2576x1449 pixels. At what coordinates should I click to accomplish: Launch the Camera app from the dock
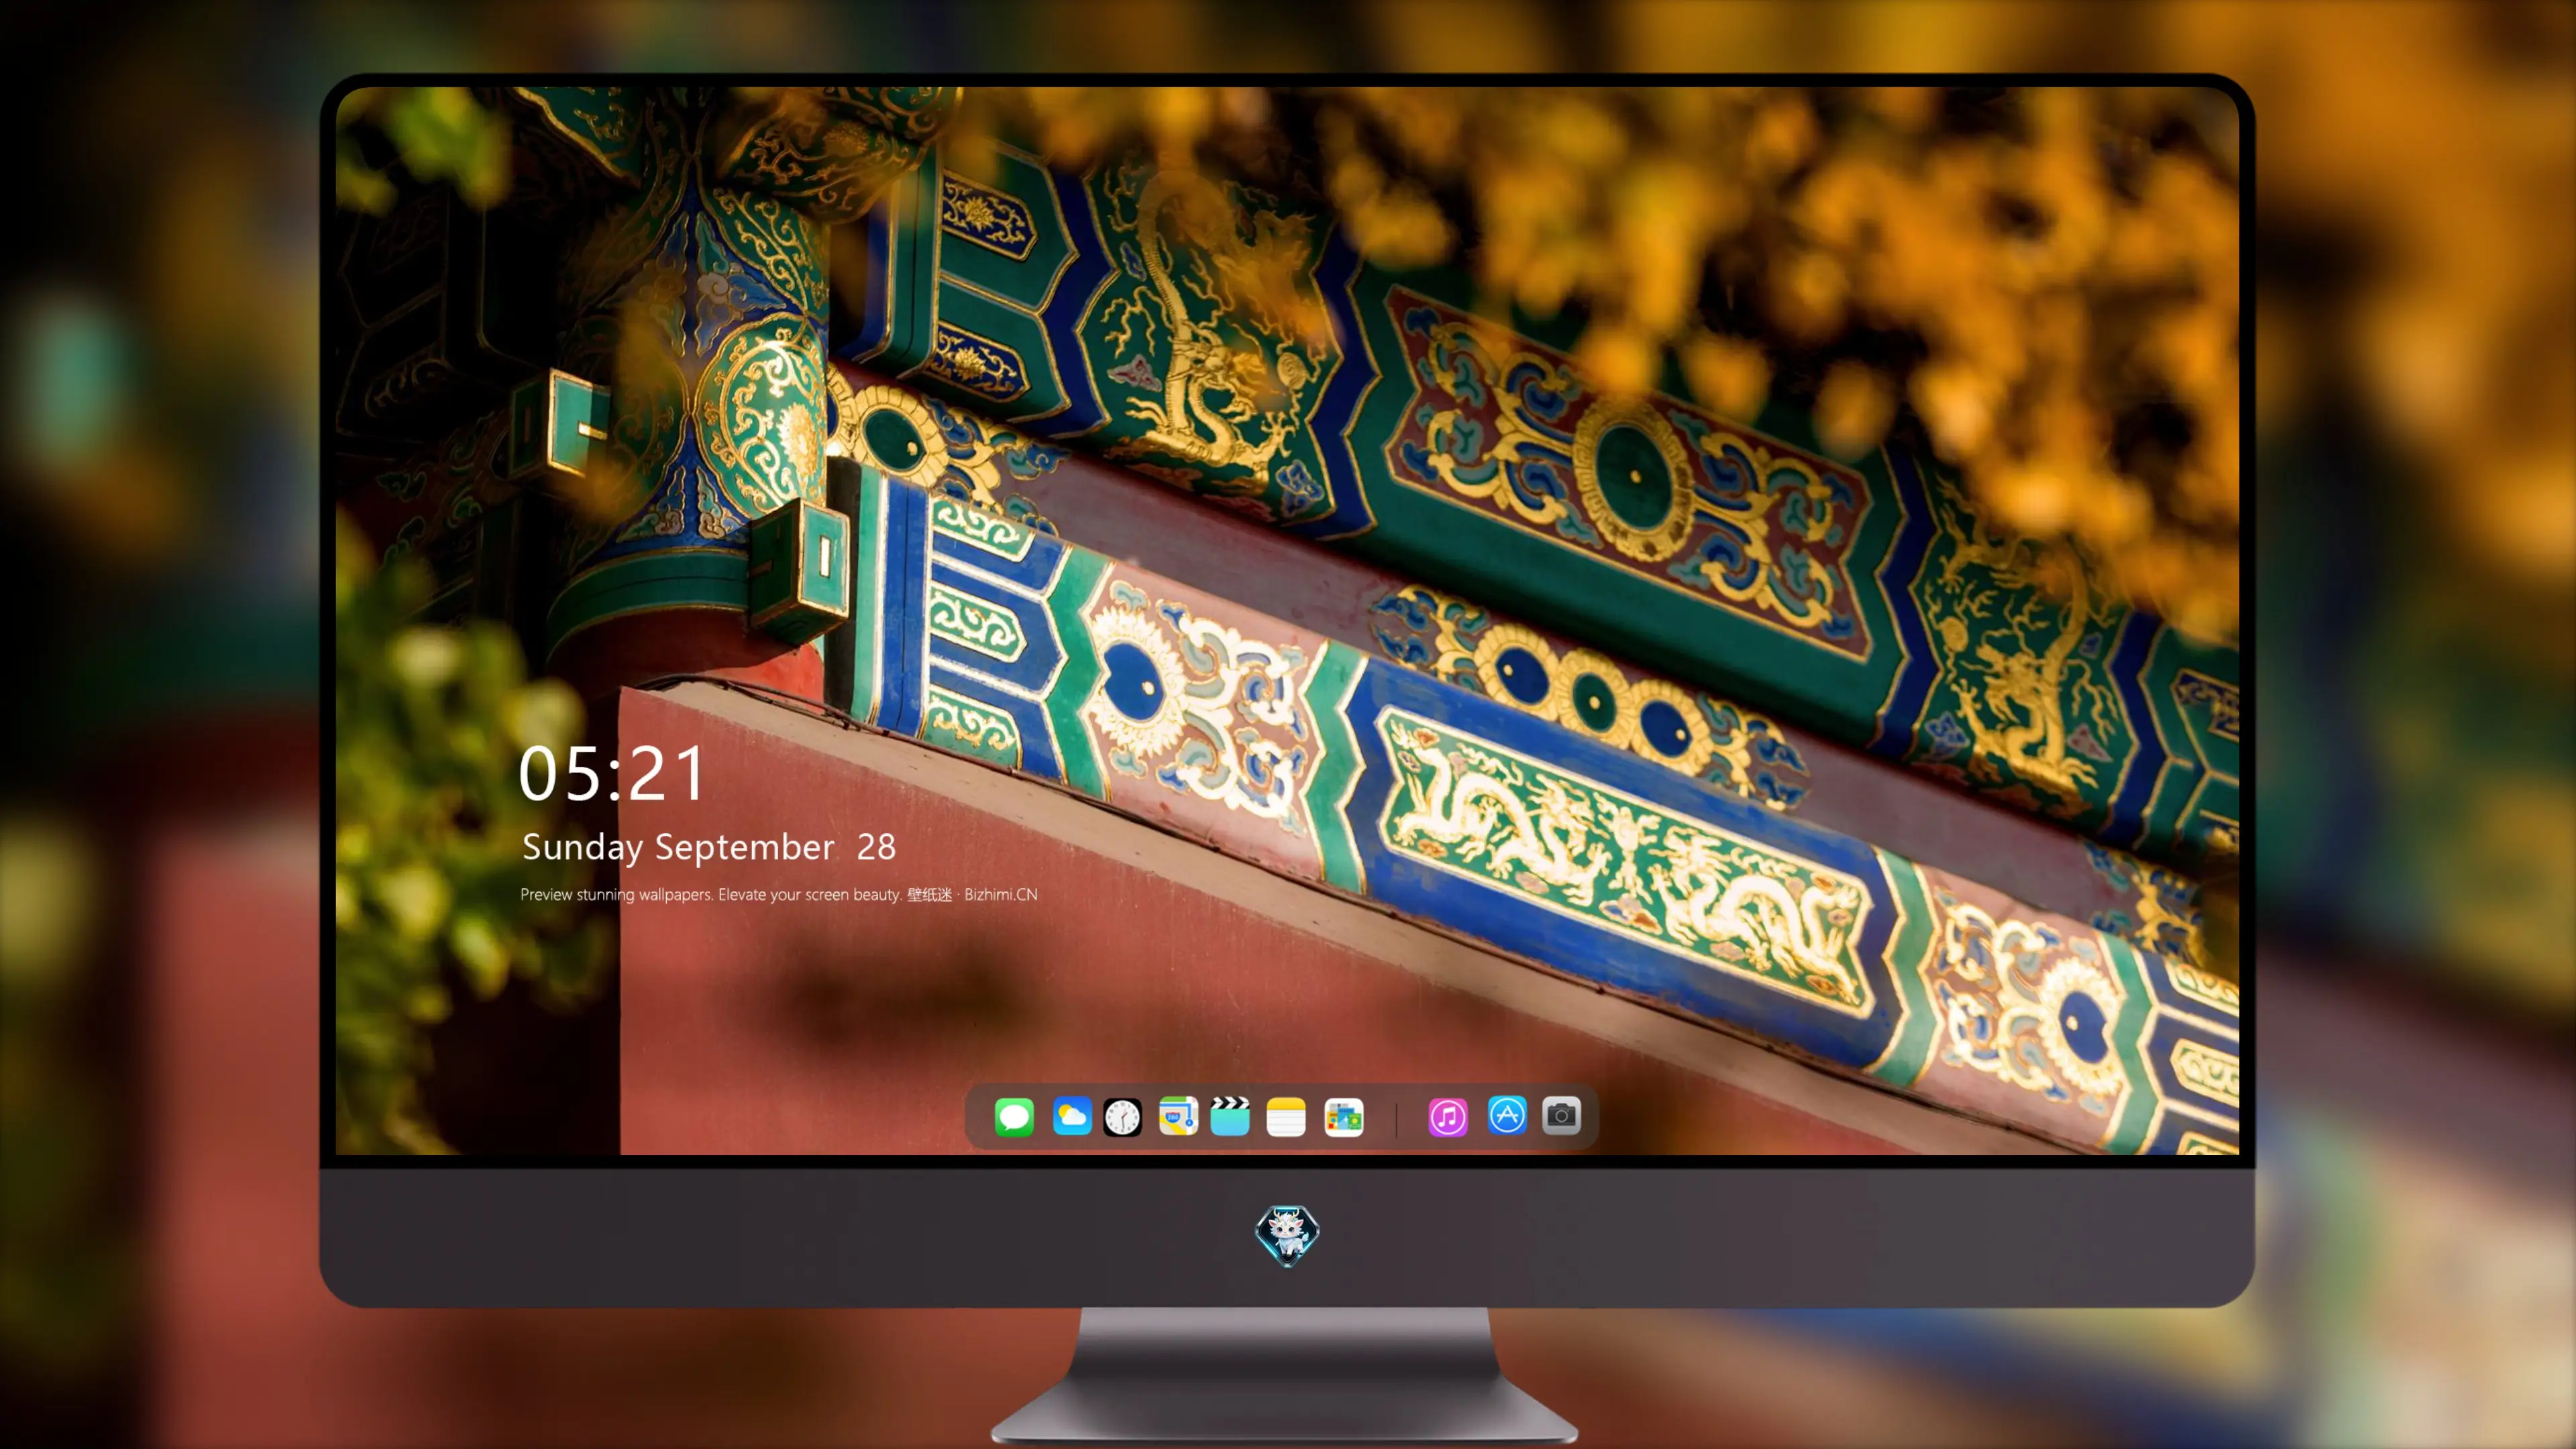click(1561, 1115)
